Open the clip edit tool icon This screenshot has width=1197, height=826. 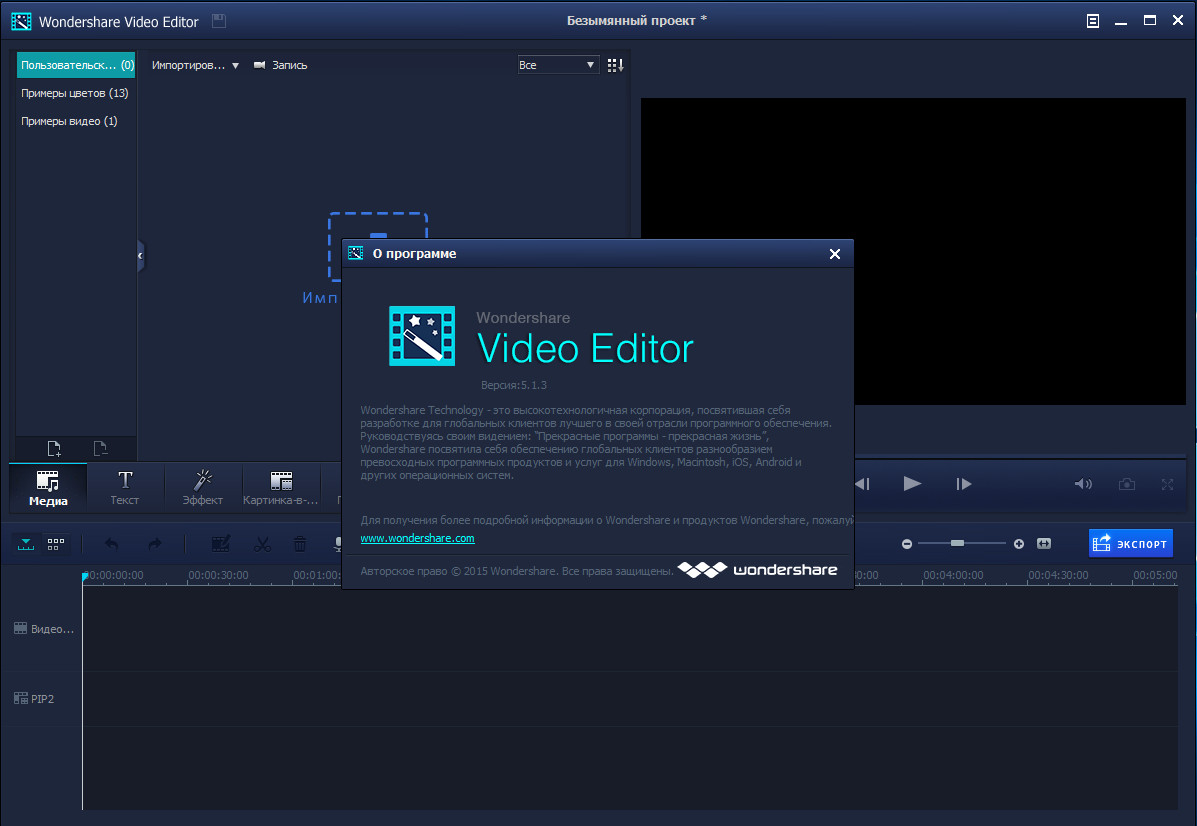coord(221,544)
